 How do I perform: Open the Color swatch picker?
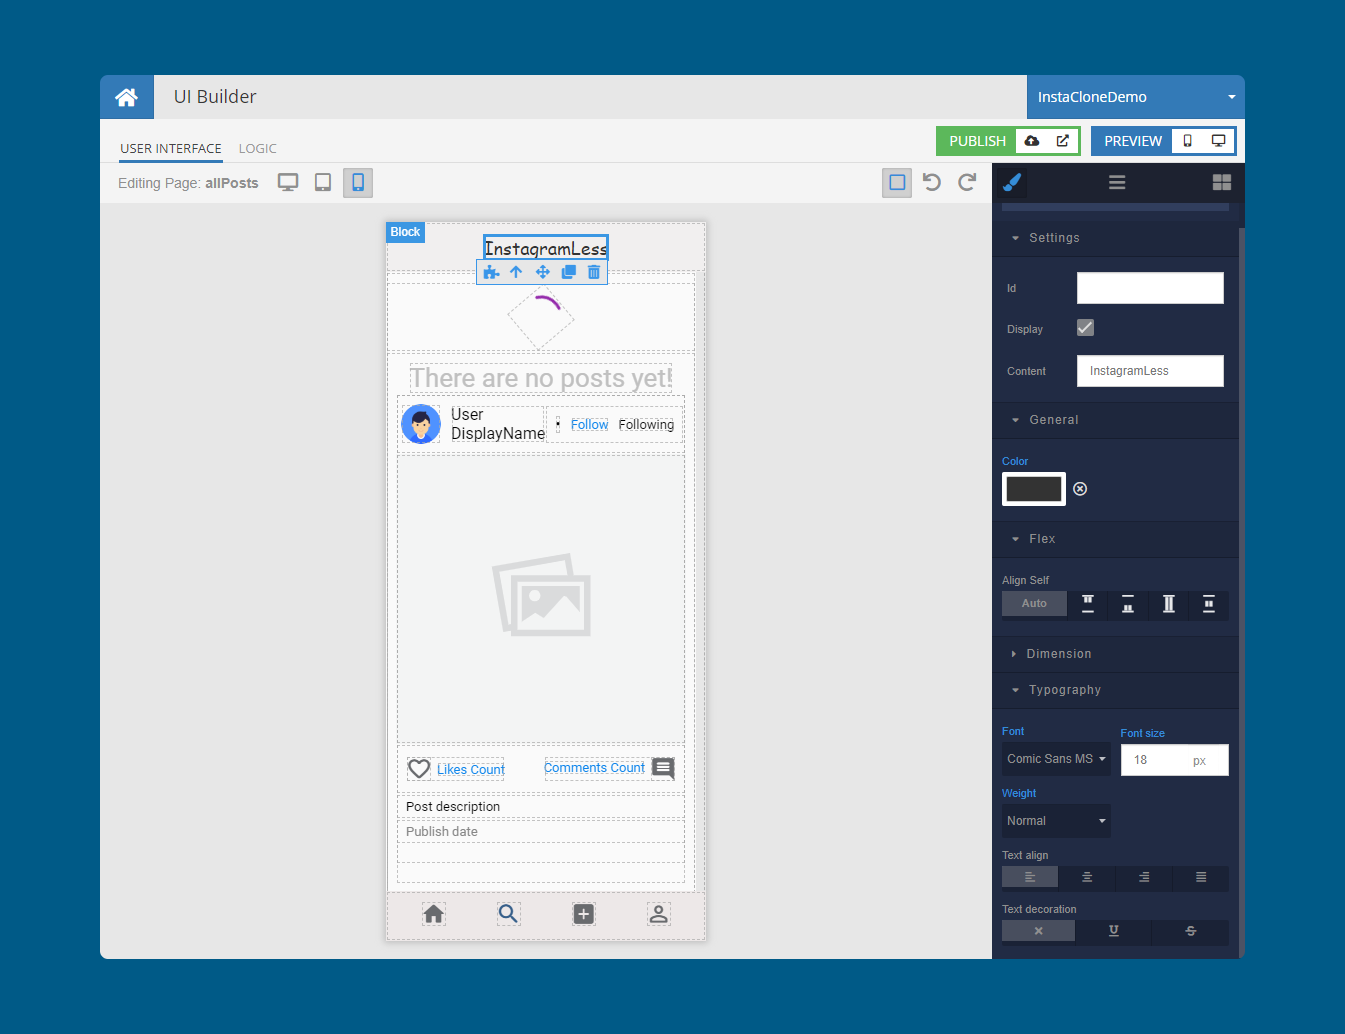(x=1034, y=489)
